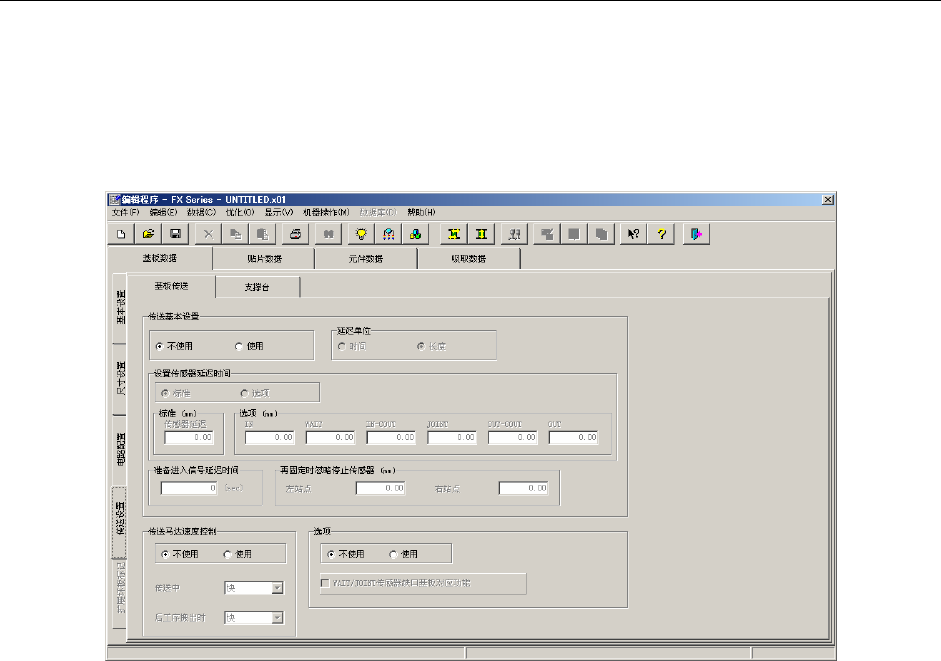Click the exit door toolbar icon
This screenshot has height=661, width=941.
tap(696, 234)
